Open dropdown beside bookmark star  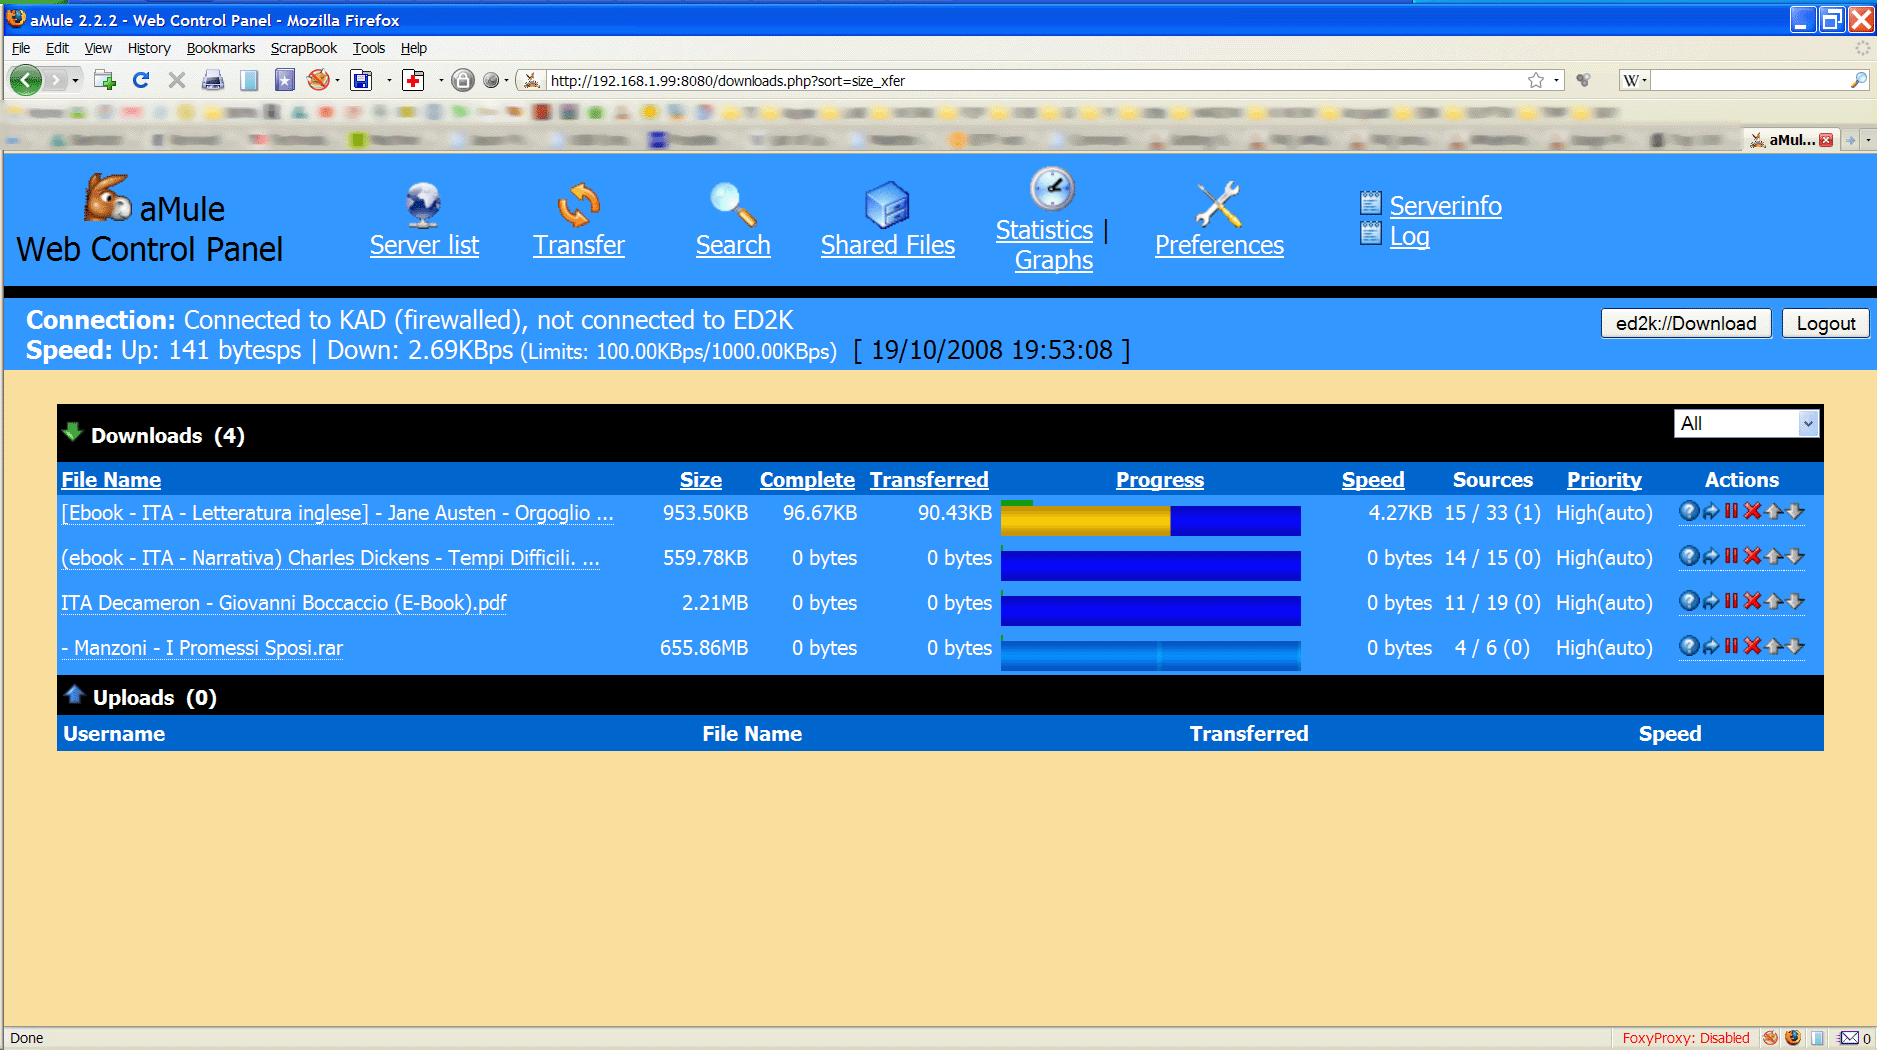1556,80
